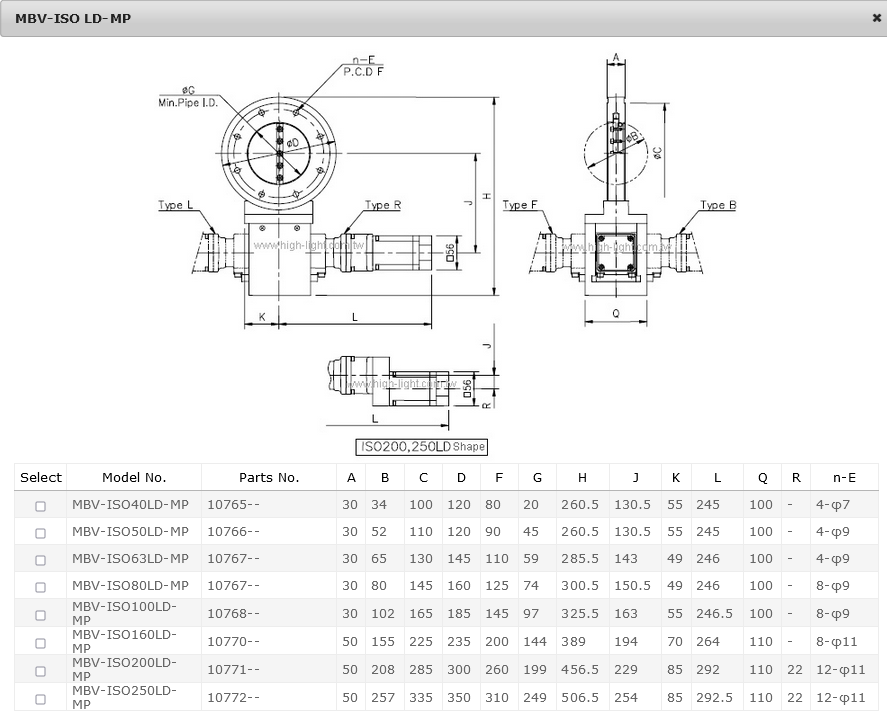Check the box beside MBV-ISO63LD-MP
Image resolution: width=887 pixels, height=715 pixels.
(x=41, y=560)
